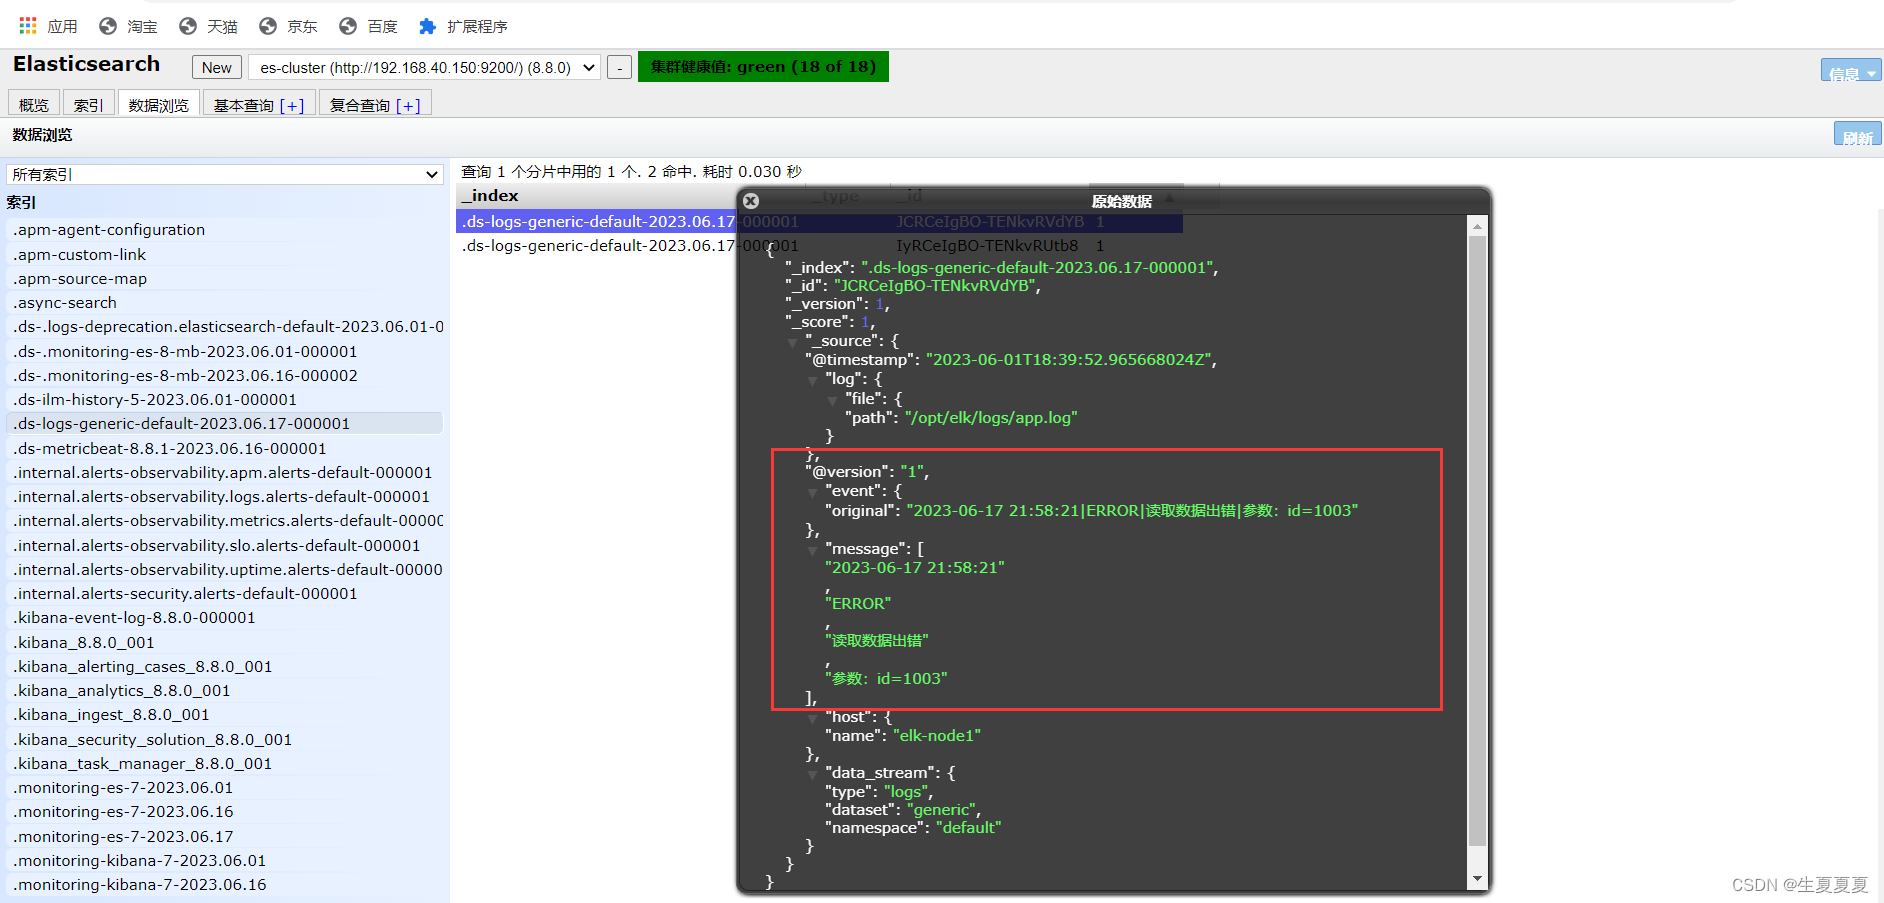This screenshot has height=903, width=1884.
Task: Select .internal.alerts-observability.apm.alerts-default-000001 index
Action: [224, 472]
